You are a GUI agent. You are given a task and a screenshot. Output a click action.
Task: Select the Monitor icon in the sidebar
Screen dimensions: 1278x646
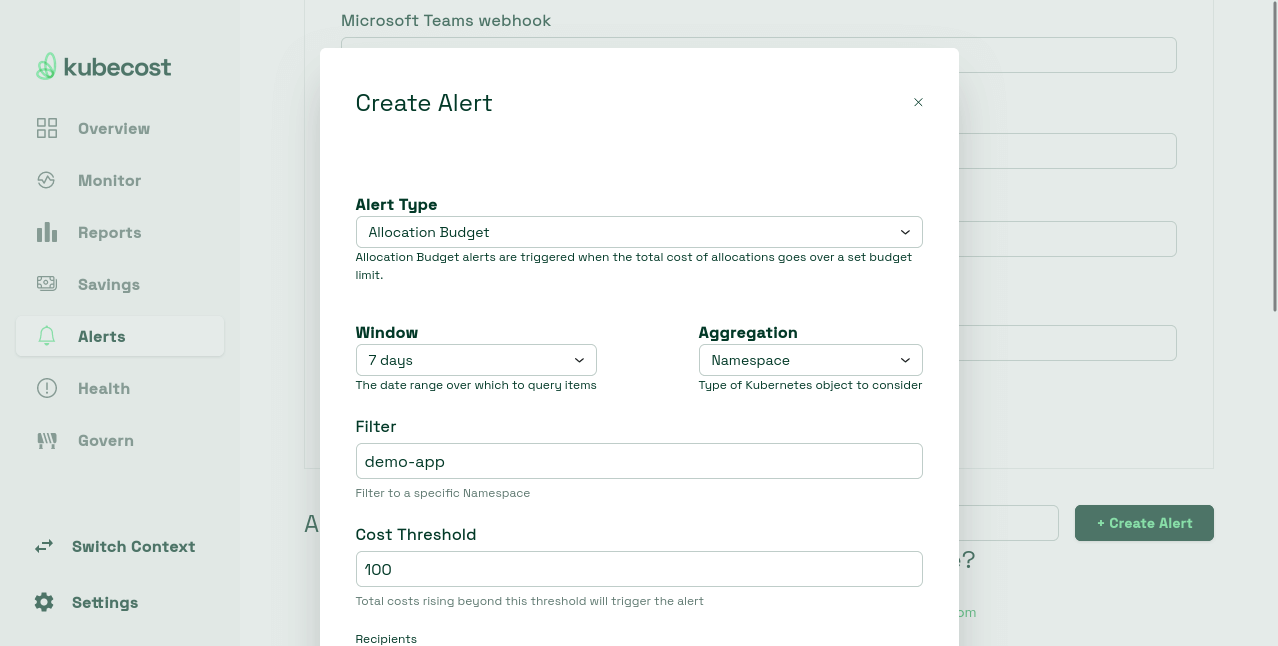[x=46, y=180]
